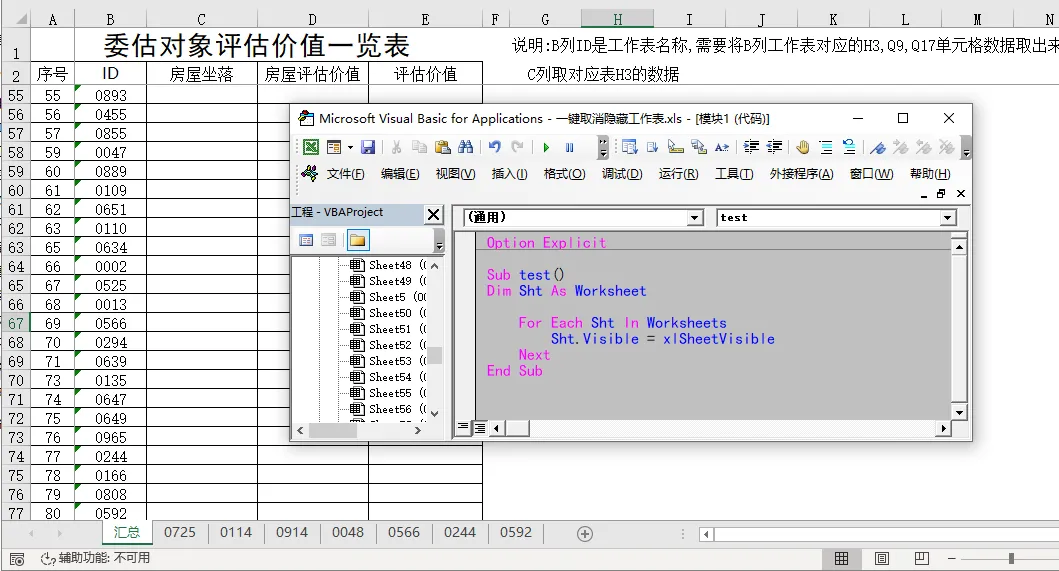
Task: Click List Properties/Methods icon
Action: pos(629,147)
